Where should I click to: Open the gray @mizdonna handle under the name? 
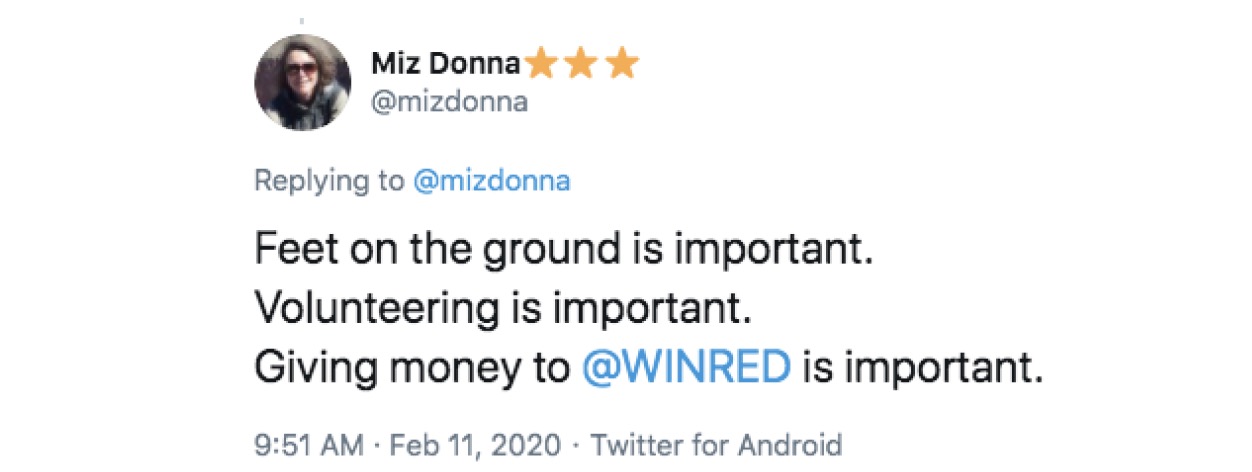click(x=450, y=104)
